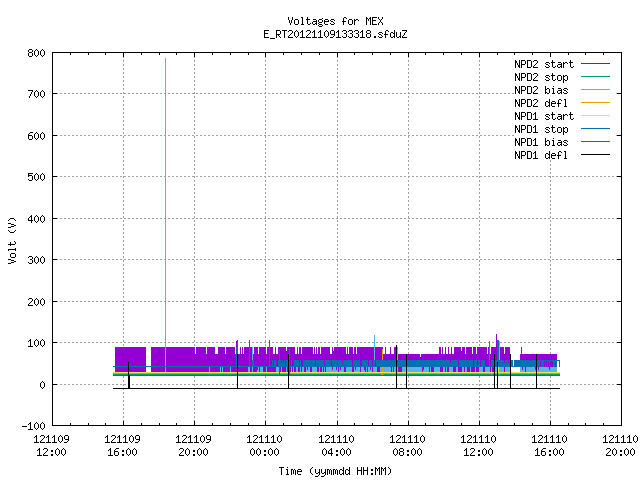
Task: Click the '121110 00:00' time tick label
Action: 264,446
